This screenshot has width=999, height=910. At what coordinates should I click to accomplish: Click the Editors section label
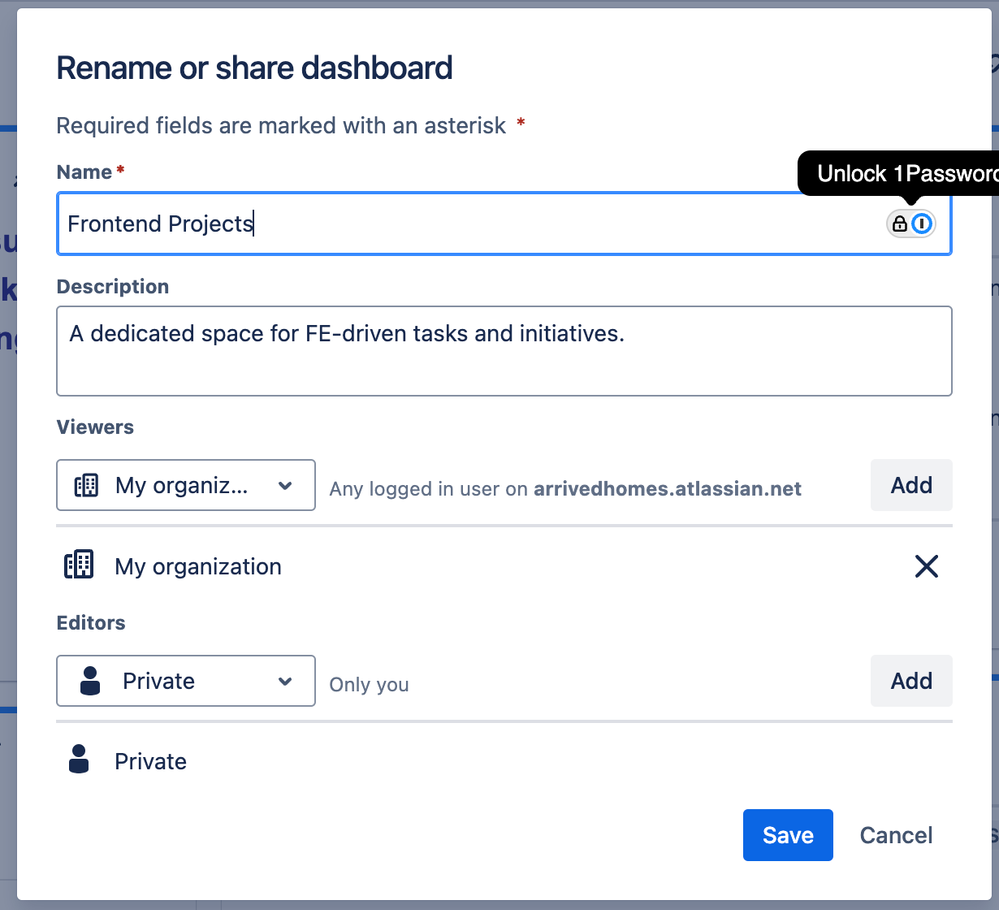(91, 623)
